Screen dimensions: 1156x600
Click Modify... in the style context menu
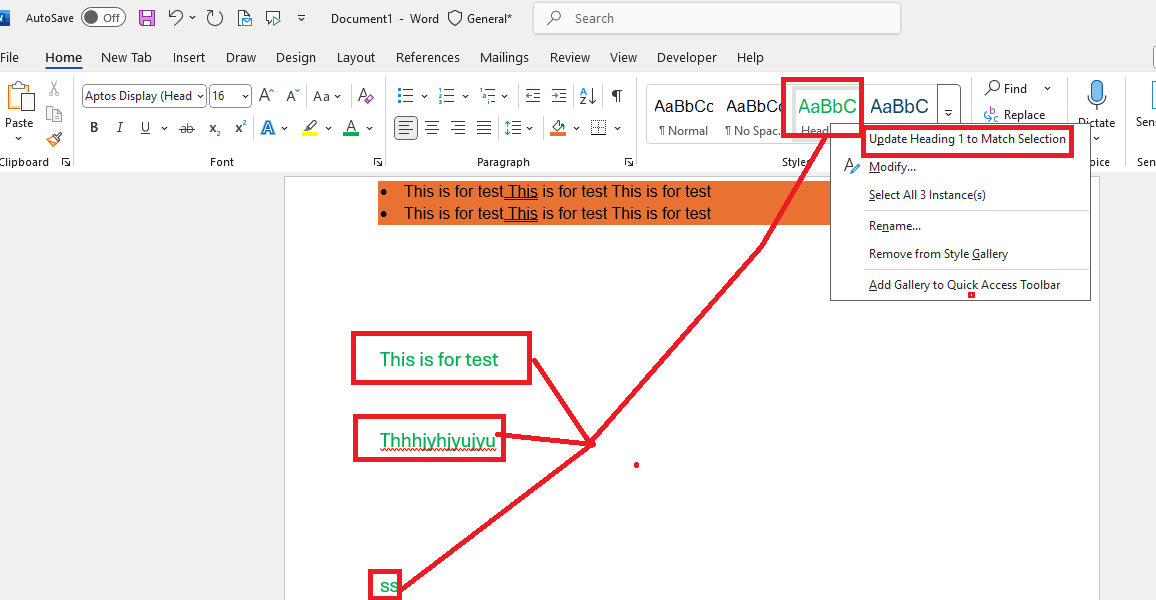coord(892,167)
